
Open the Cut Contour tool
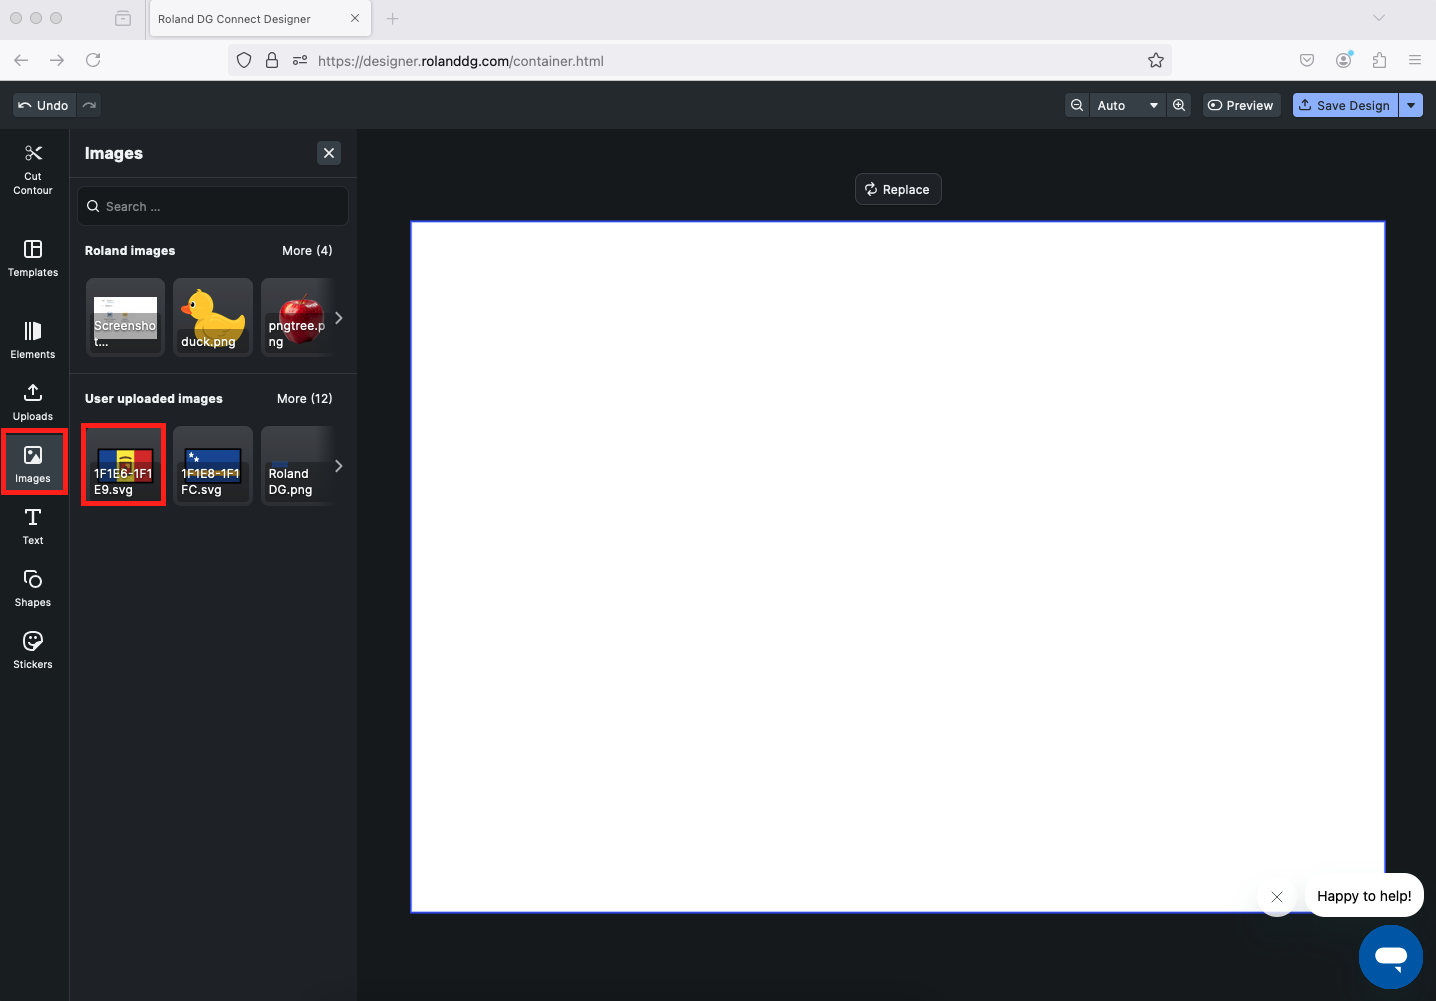(x=33, y=169)
